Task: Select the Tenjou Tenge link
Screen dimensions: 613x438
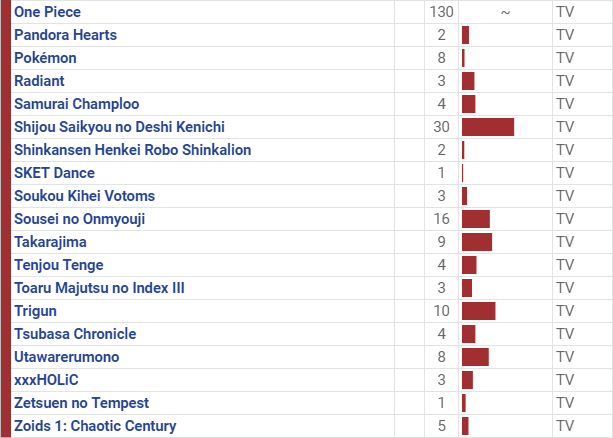Action: tap(59, 265)
